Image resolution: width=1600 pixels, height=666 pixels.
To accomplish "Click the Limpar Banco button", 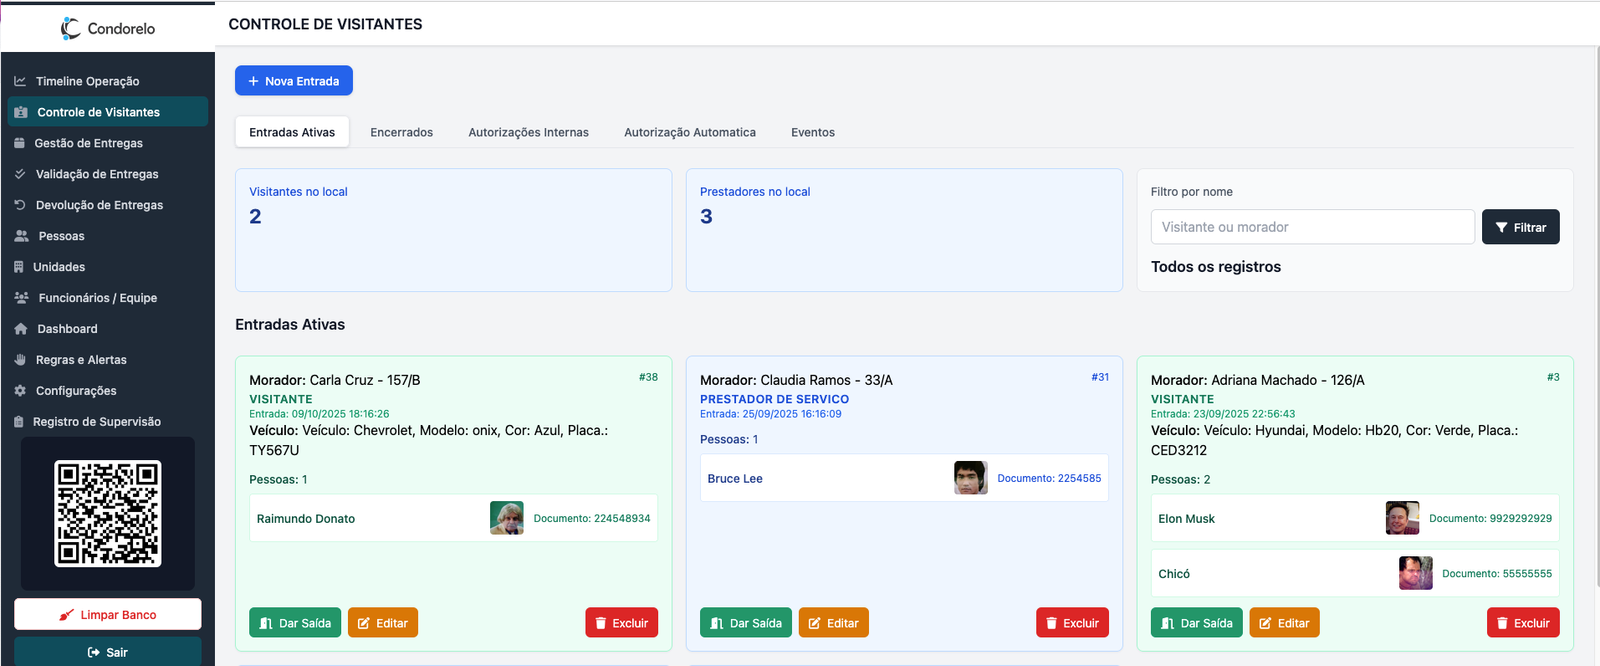I will click(108, 615).
